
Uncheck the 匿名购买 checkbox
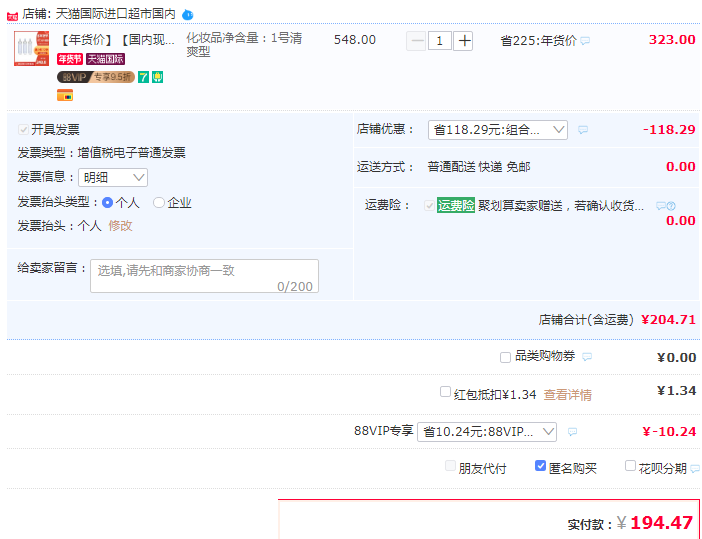(540, 466)
